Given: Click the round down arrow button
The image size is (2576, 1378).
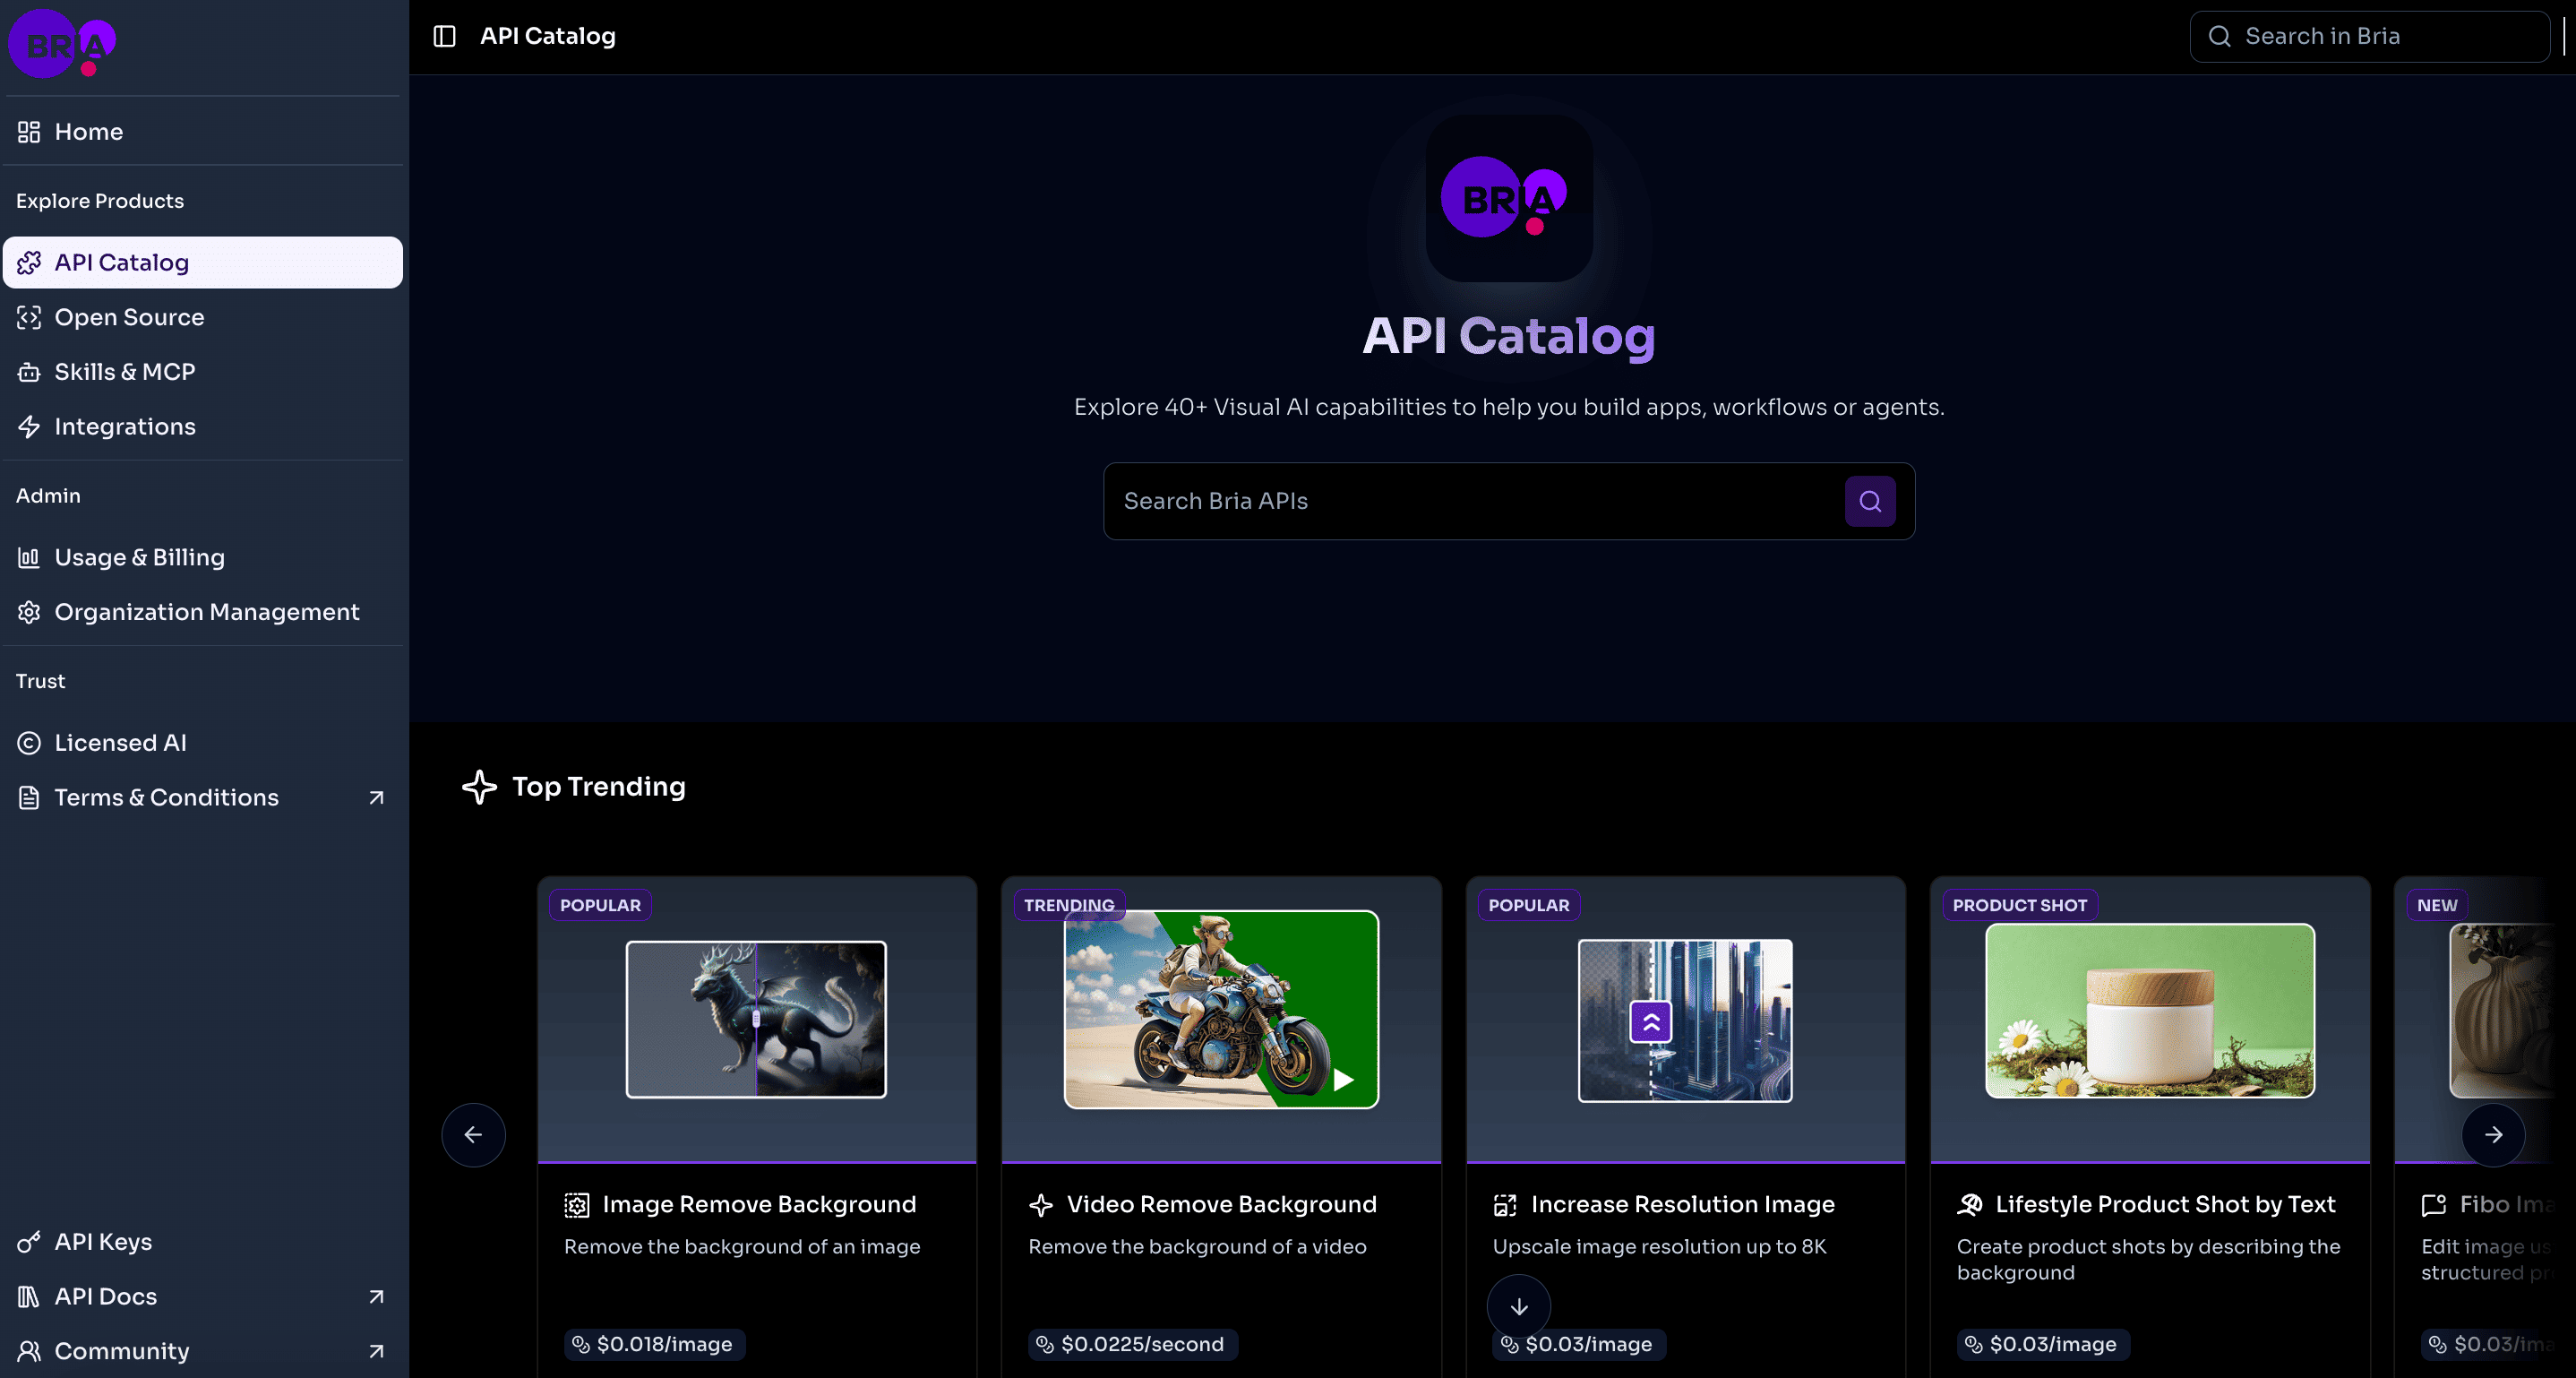Looking at the screenshot, I should click(x=1519, y=1306).
